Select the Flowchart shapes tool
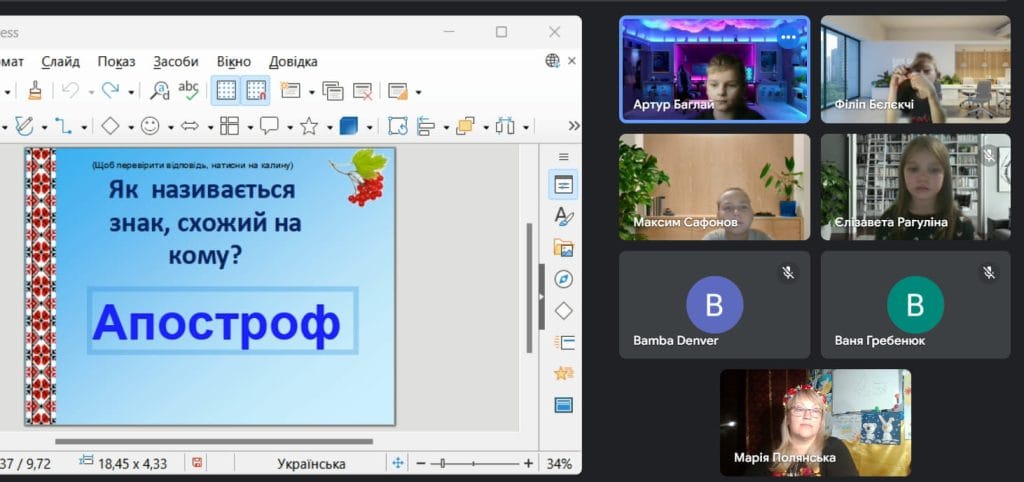This screenshot has width=1024, height=482. [x=229, y=125]
